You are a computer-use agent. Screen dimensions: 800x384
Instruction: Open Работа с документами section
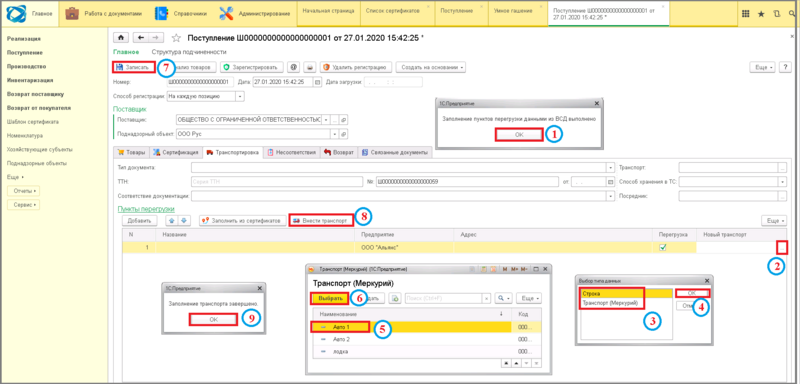(x=104, y=14)
